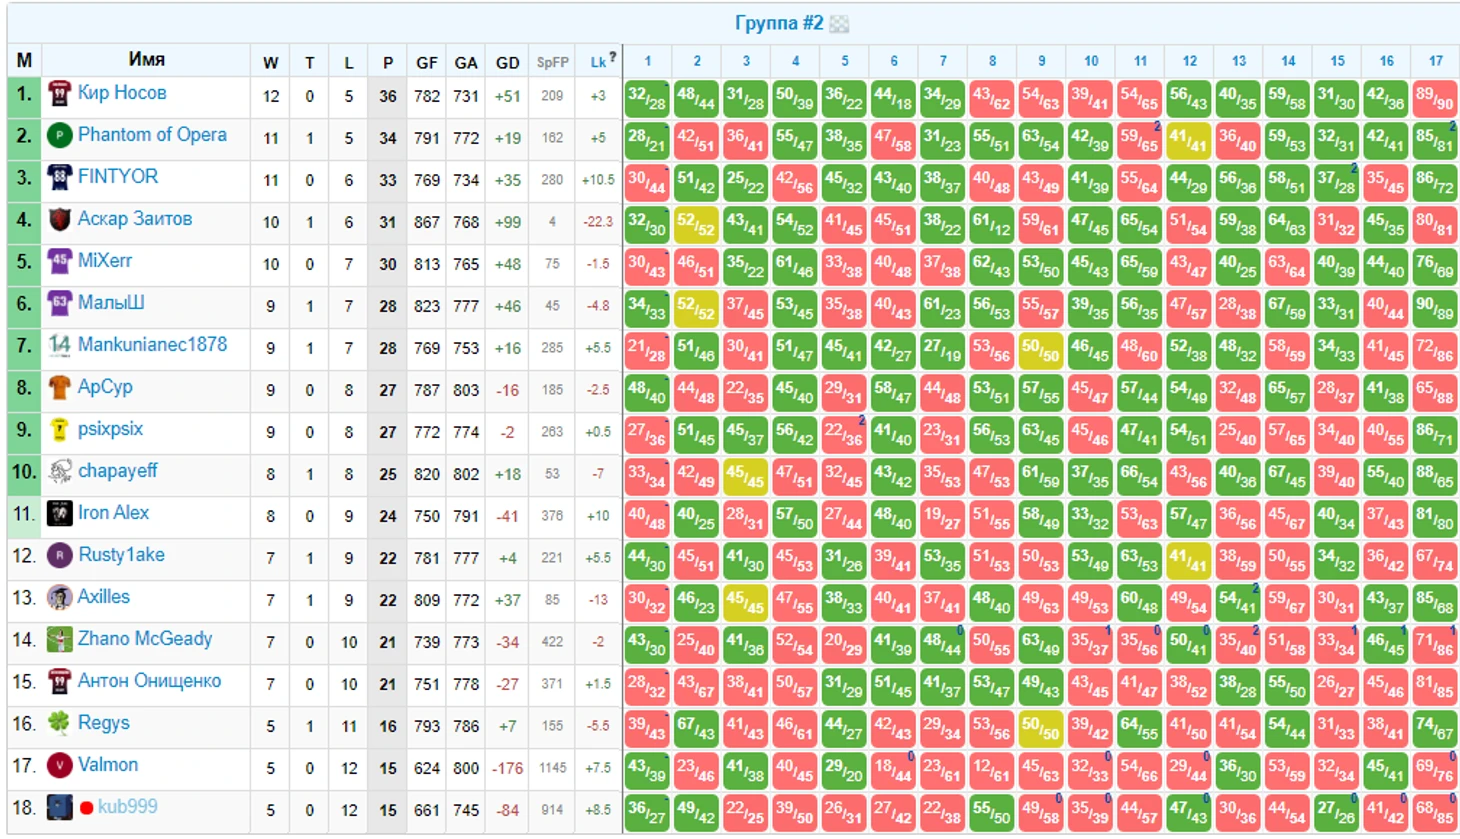Viewport: 1460px width, 839px height.
Task: Click Кир Носов's jersey avatar icon
Action: 59,94
